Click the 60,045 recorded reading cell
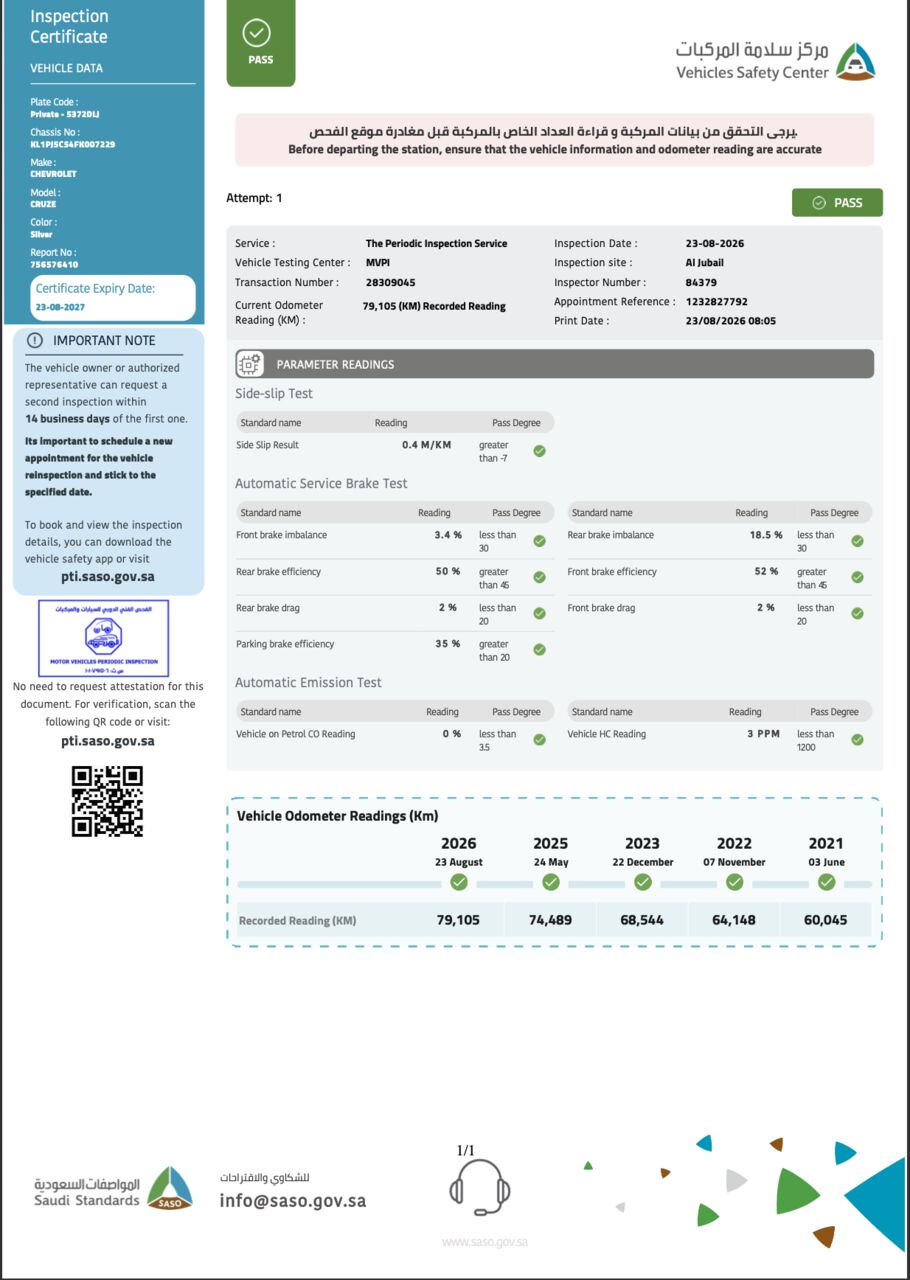This screenshot has height=1280, width=910. click(x=826, y=920)
